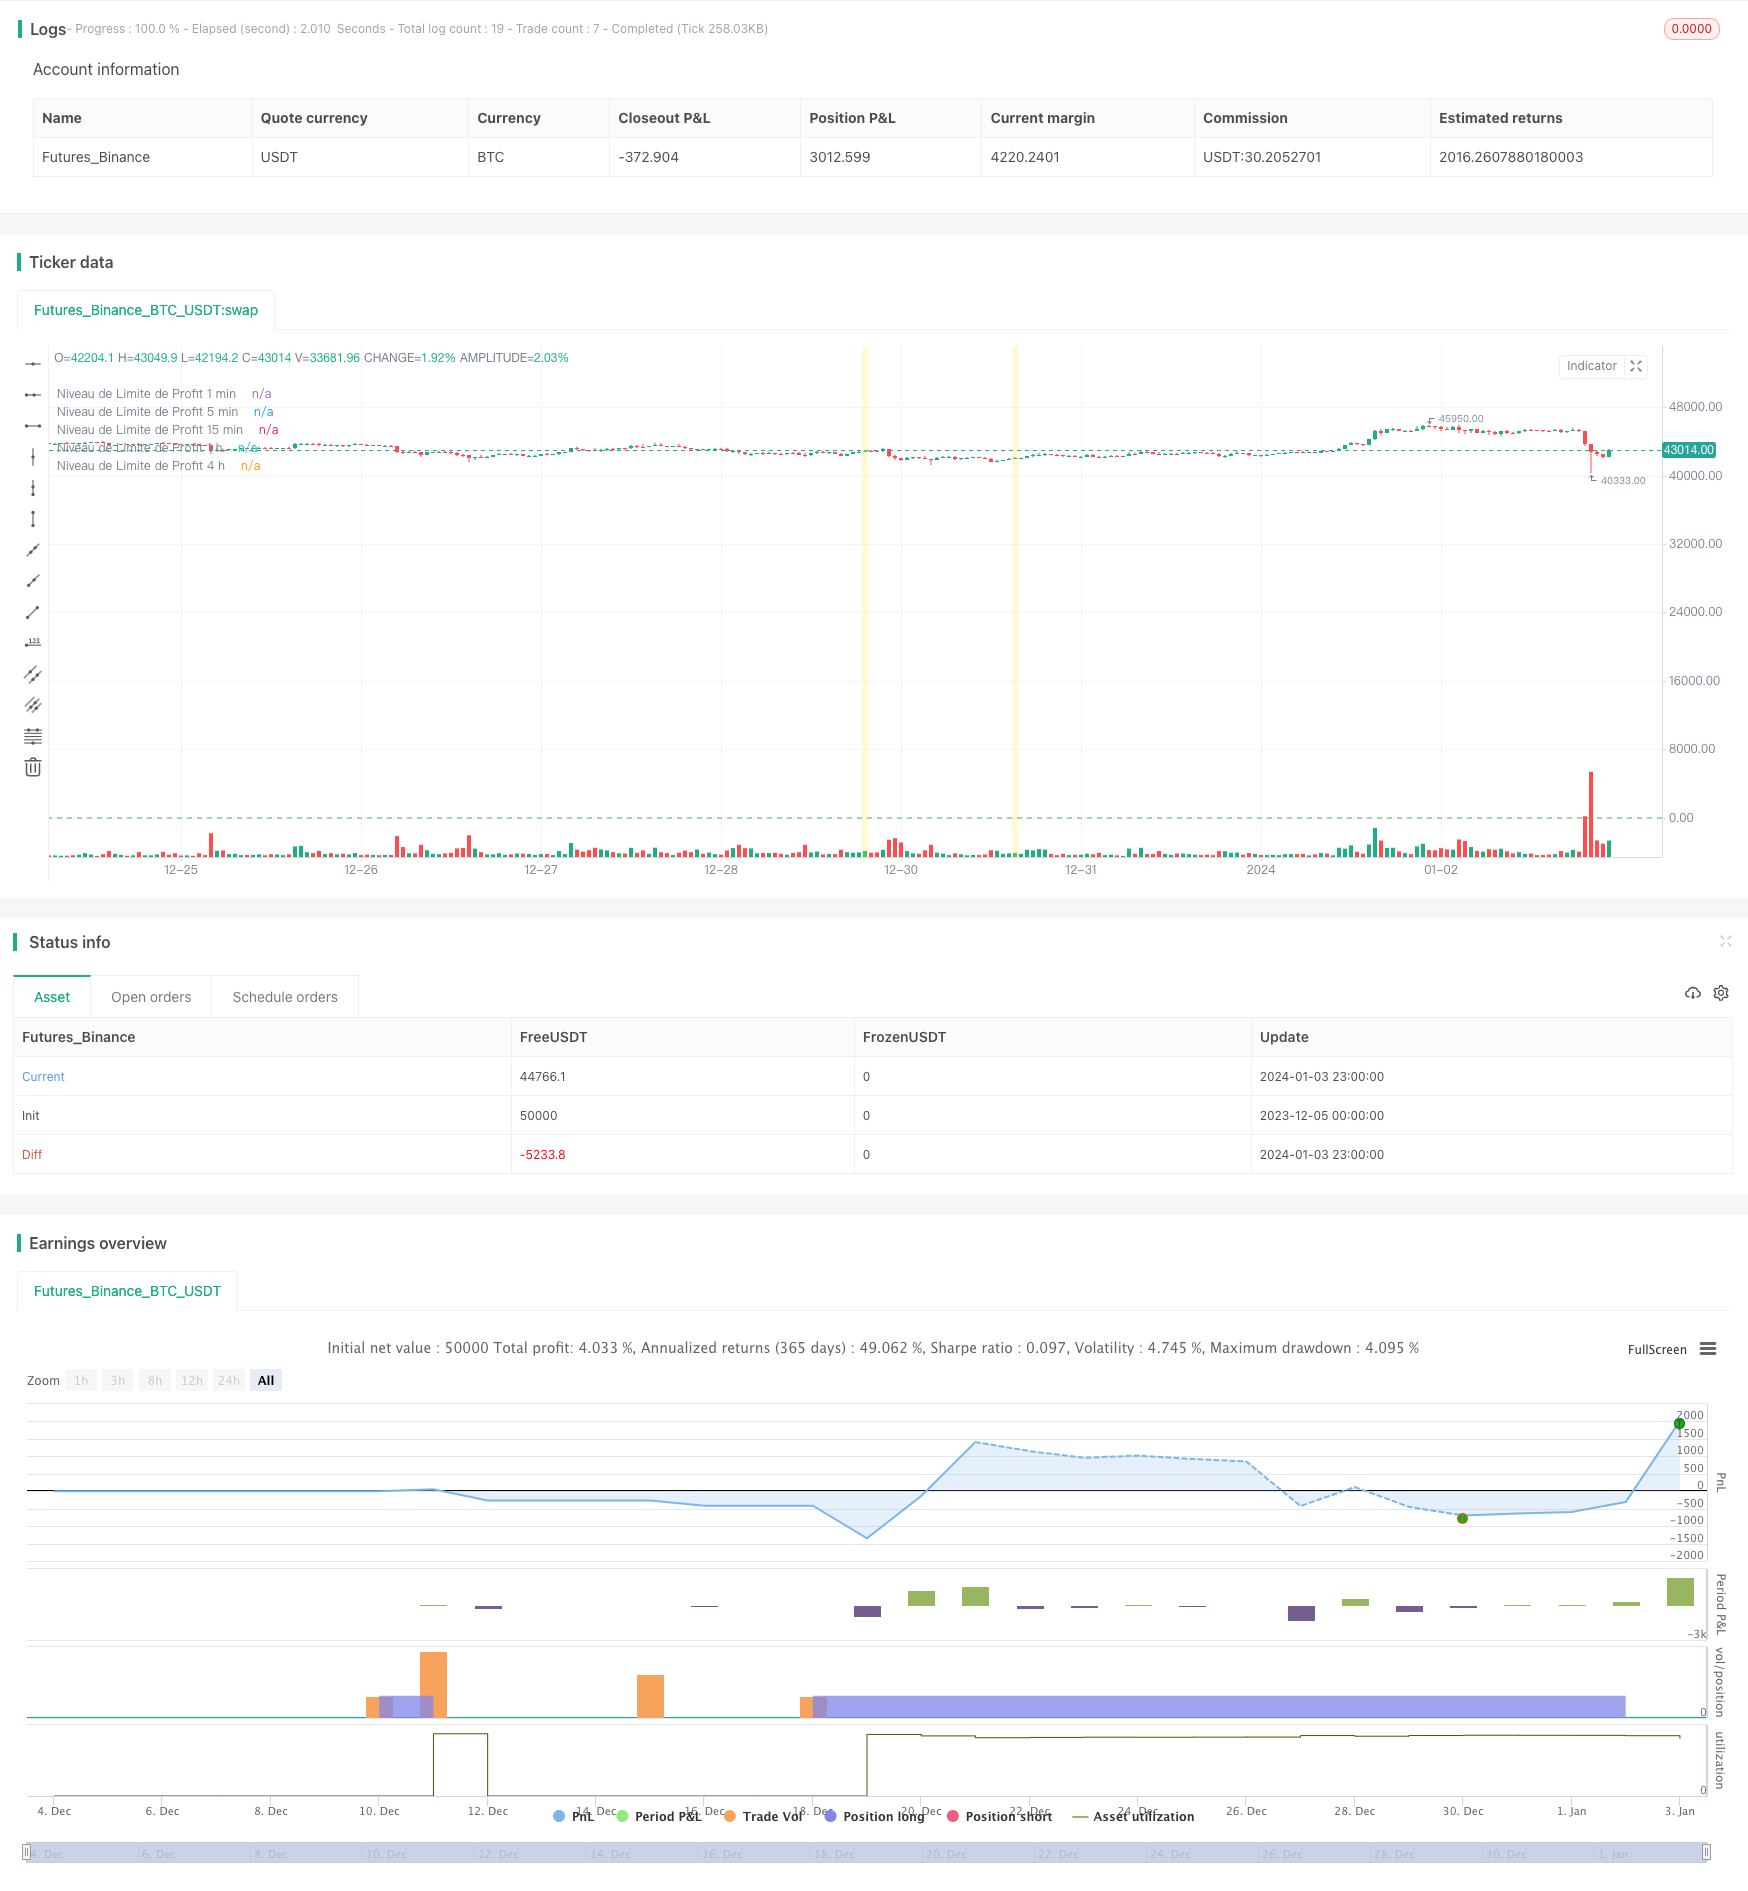Collapse the Status info panel
This screenshot has width=1748, height=1891.
1725,941
